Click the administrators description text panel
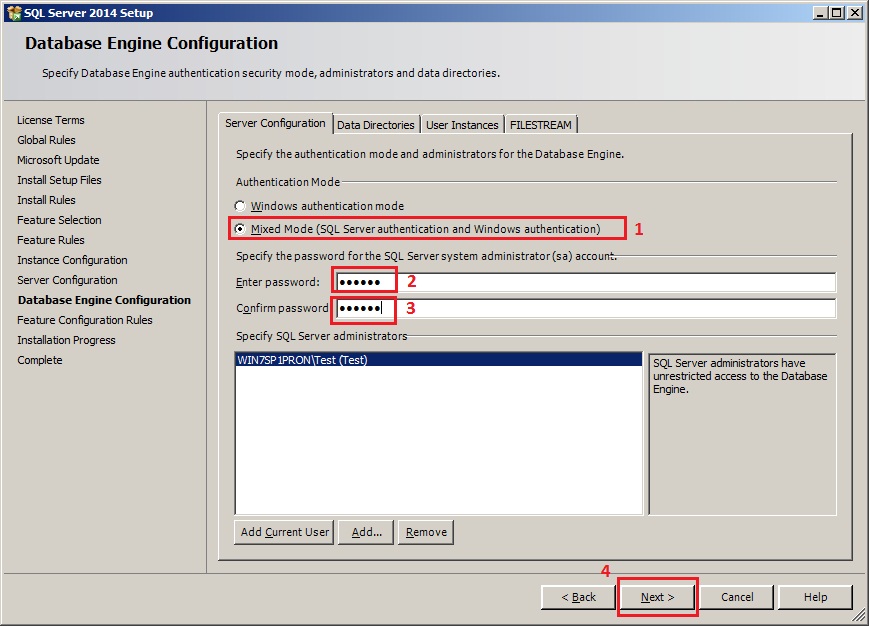869x626 pixels. 742,434
